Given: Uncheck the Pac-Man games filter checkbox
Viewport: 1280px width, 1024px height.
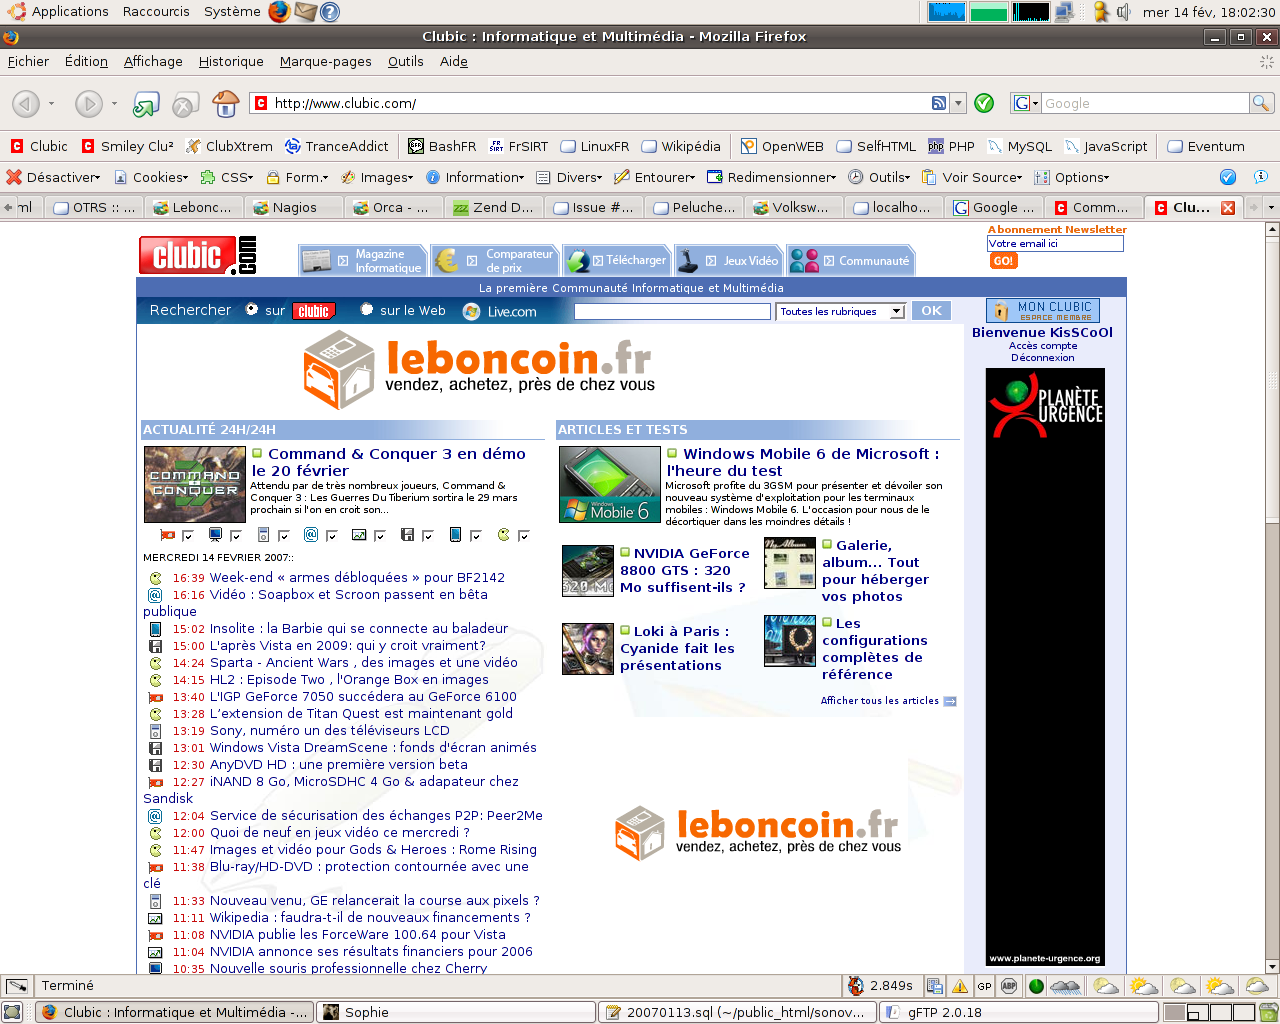Looking at the screenshot, I should pos(523,536).
